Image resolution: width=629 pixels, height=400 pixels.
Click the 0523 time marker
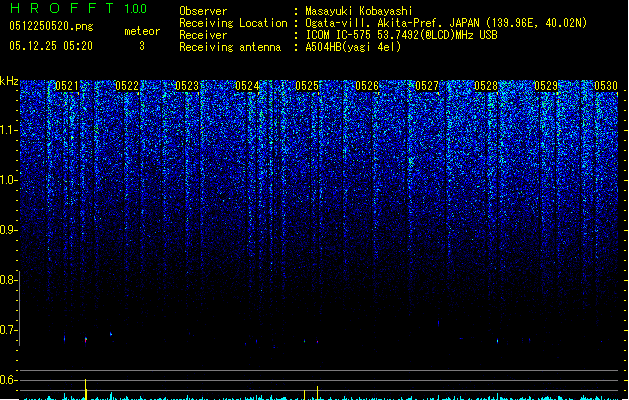(x=187, y=86)
